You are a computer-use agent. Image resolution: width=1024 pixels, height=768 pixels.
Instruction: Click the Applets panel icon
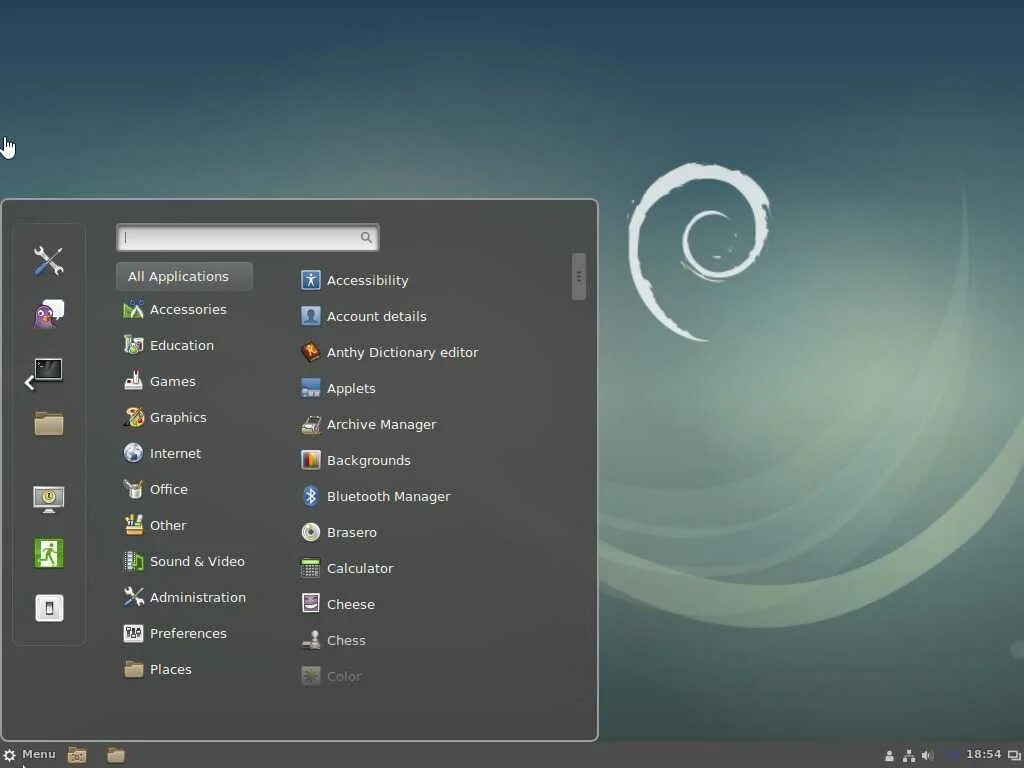click(x=311, y=388)
